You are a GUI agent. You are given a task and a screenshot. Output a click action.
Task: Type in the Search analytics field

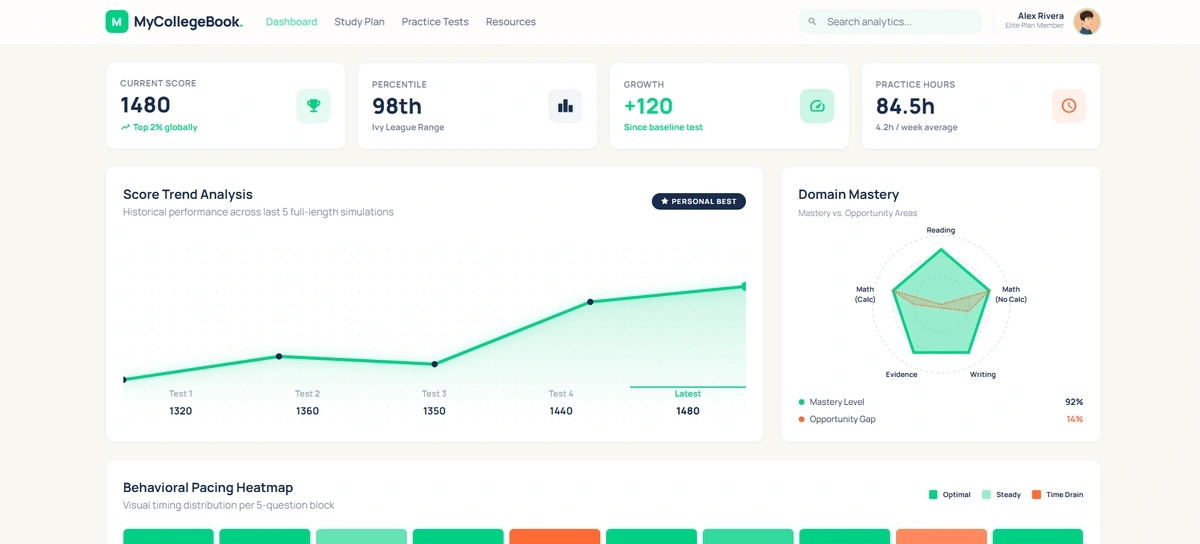point(900,22)
